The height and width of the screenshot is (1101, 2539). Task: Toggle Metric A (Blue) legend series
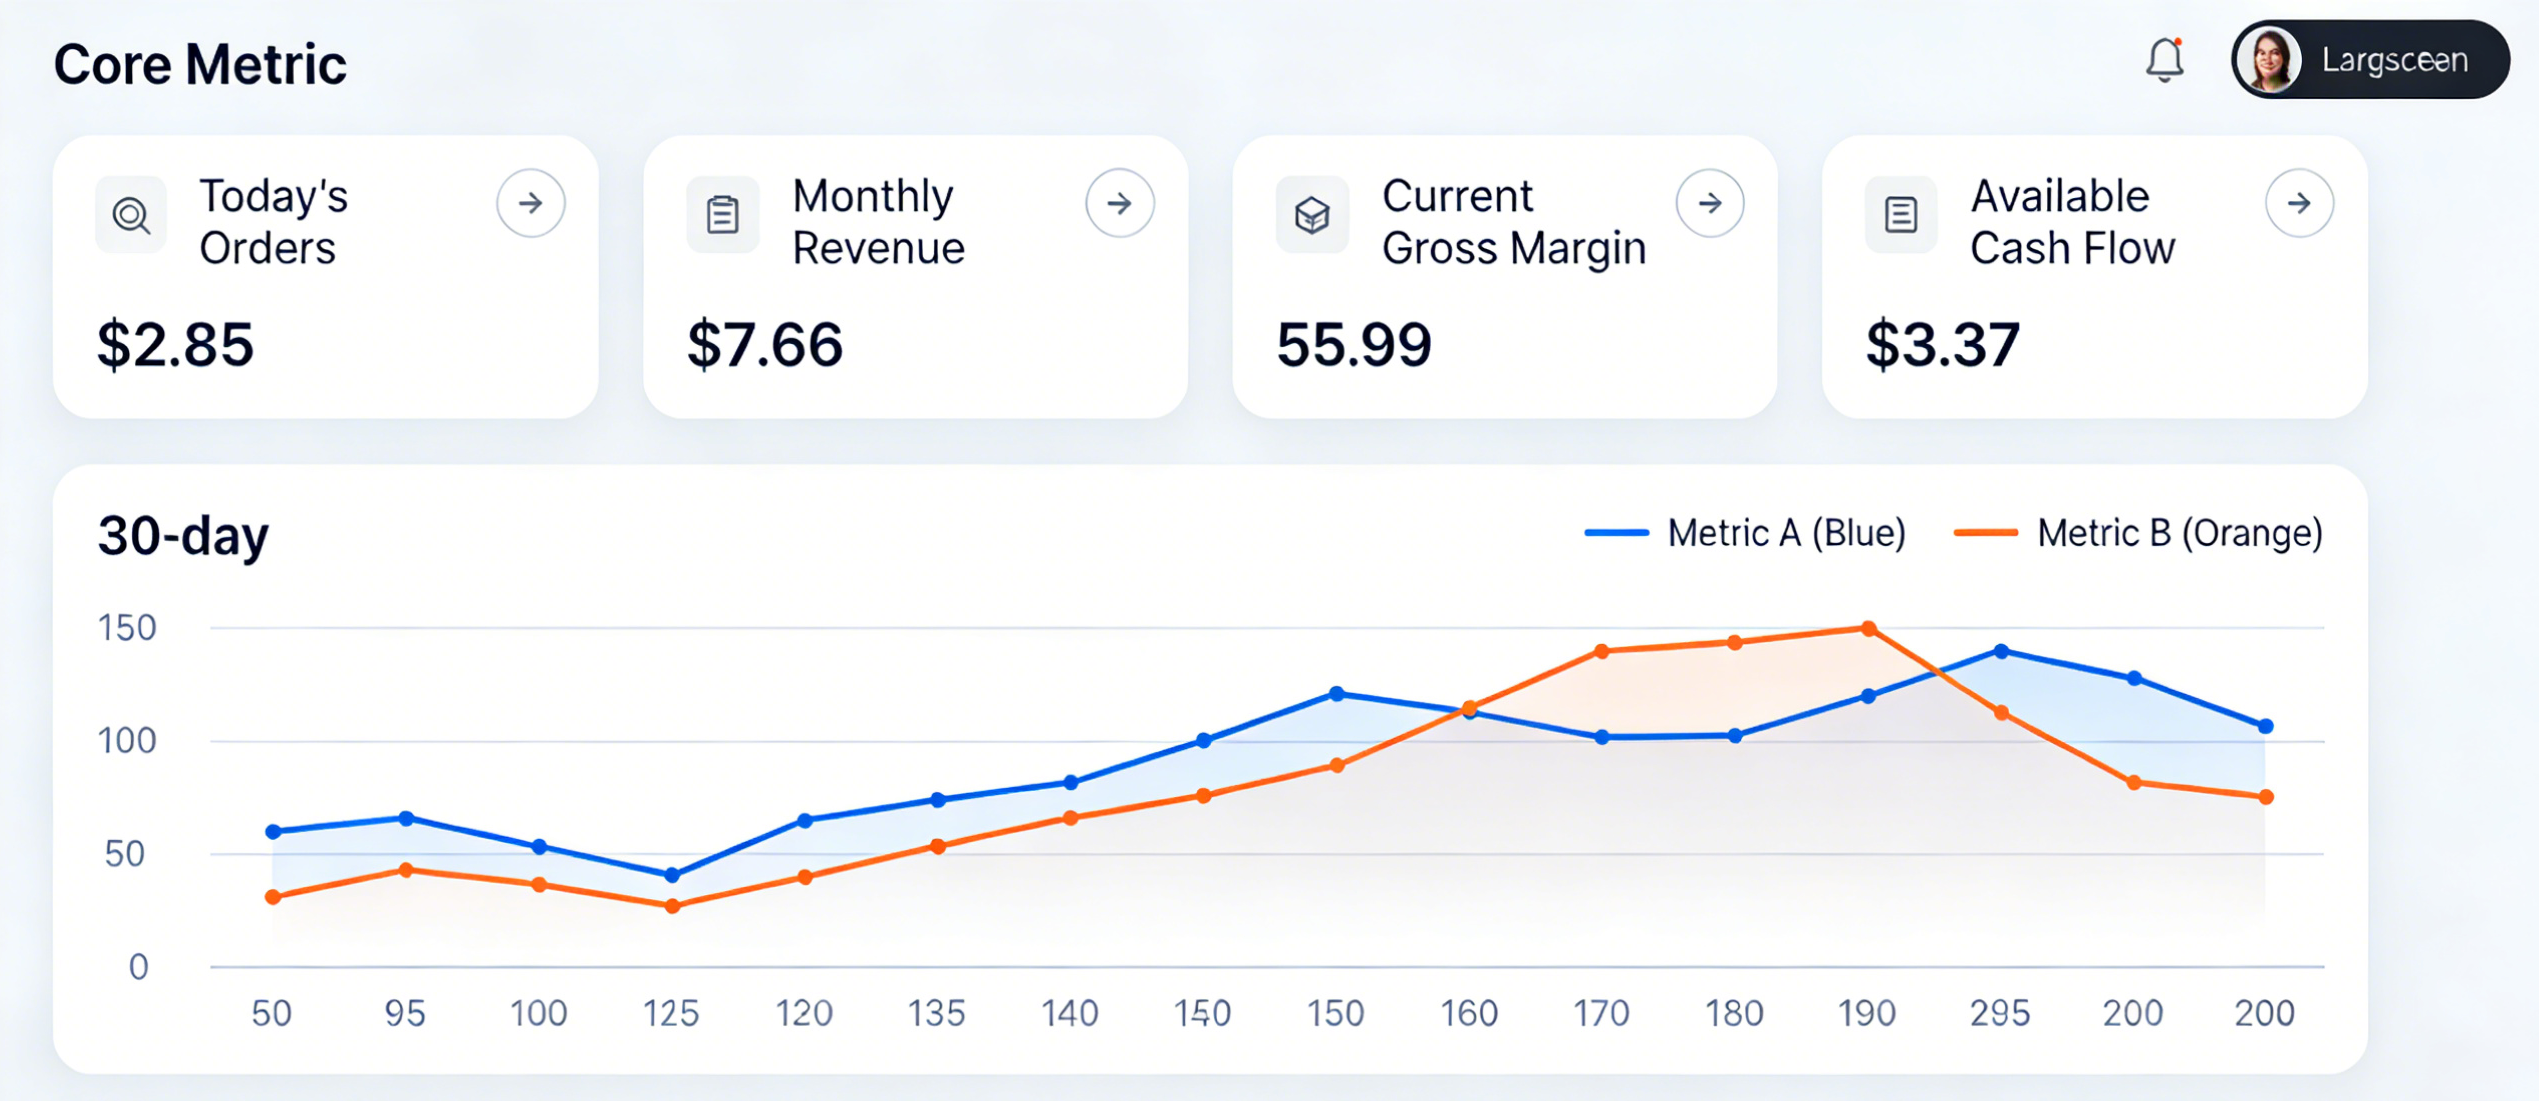1786,533
